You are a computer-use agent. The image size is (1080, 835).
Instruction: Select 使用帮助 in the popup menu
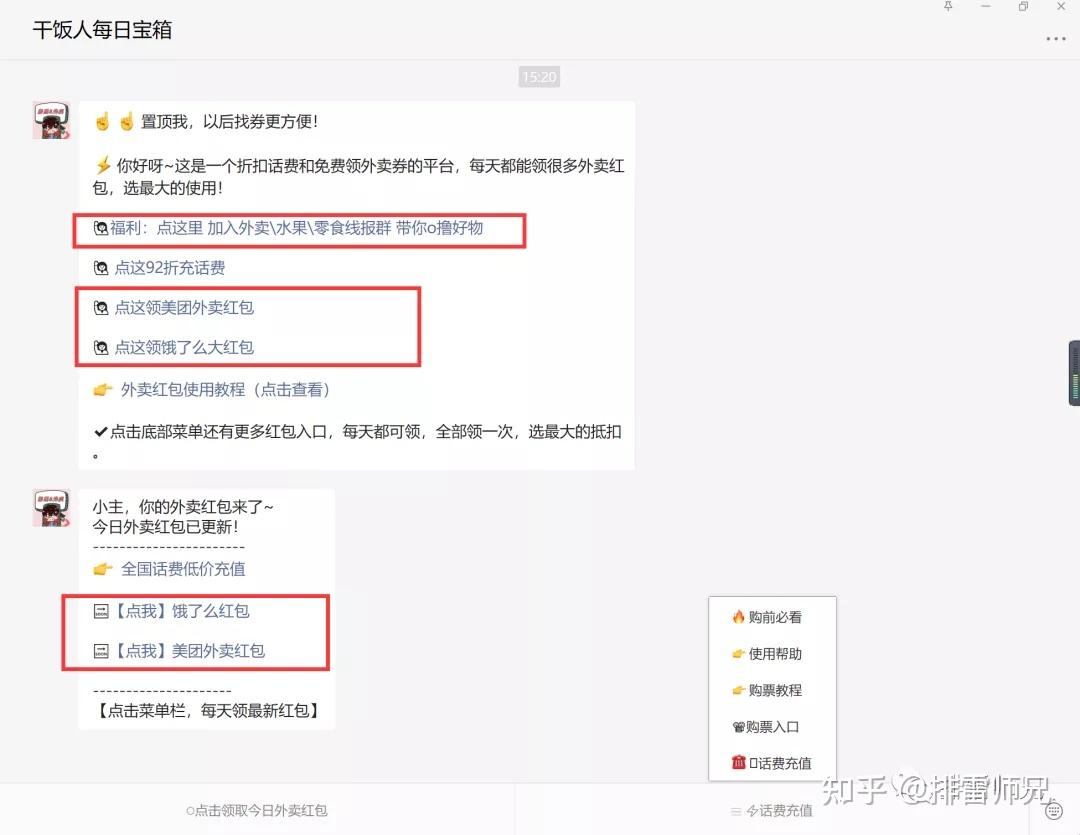point(775,654)
